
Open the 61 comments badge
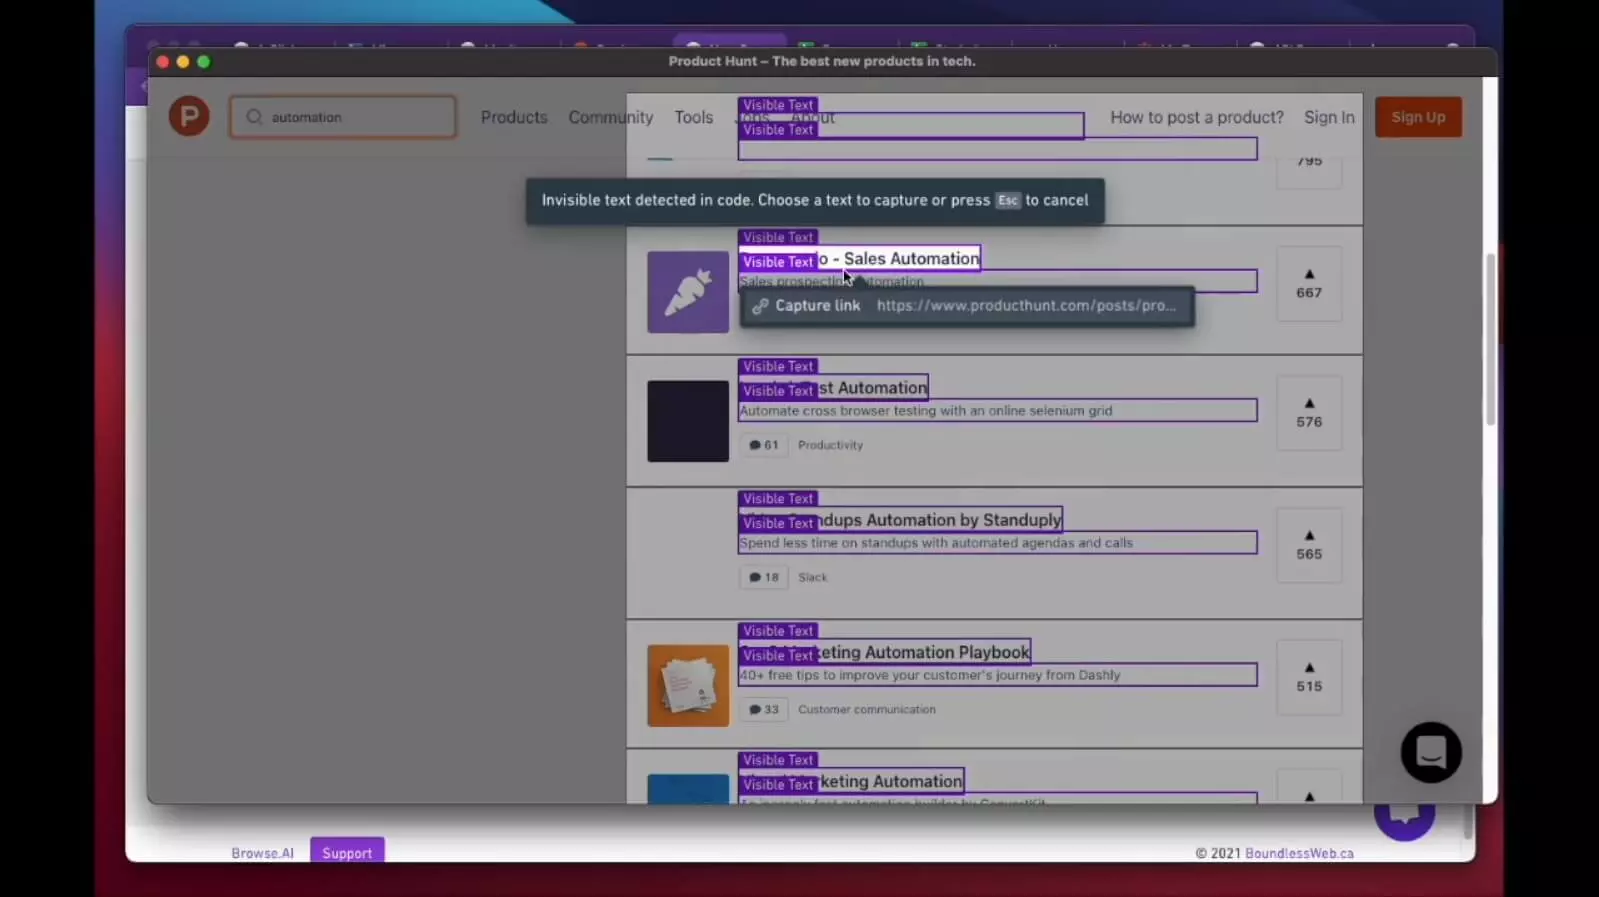[764, 445]
